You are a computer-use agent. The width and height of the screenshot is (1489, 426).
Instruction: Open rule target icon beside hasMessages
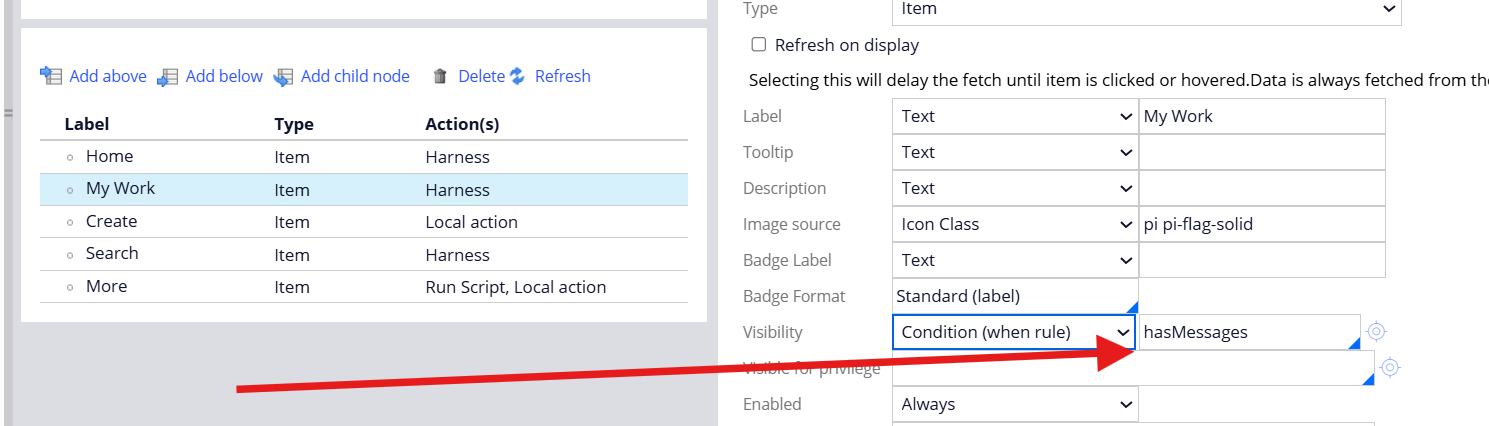pos(1376,332)
